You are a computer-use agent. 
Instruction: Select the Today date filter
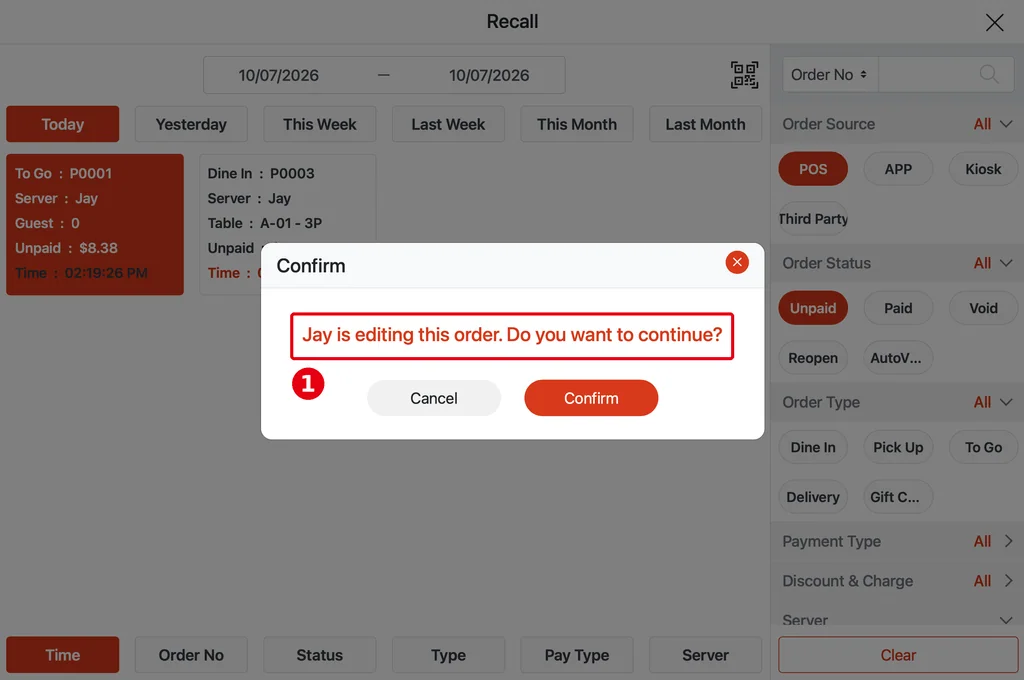(63, 124)
